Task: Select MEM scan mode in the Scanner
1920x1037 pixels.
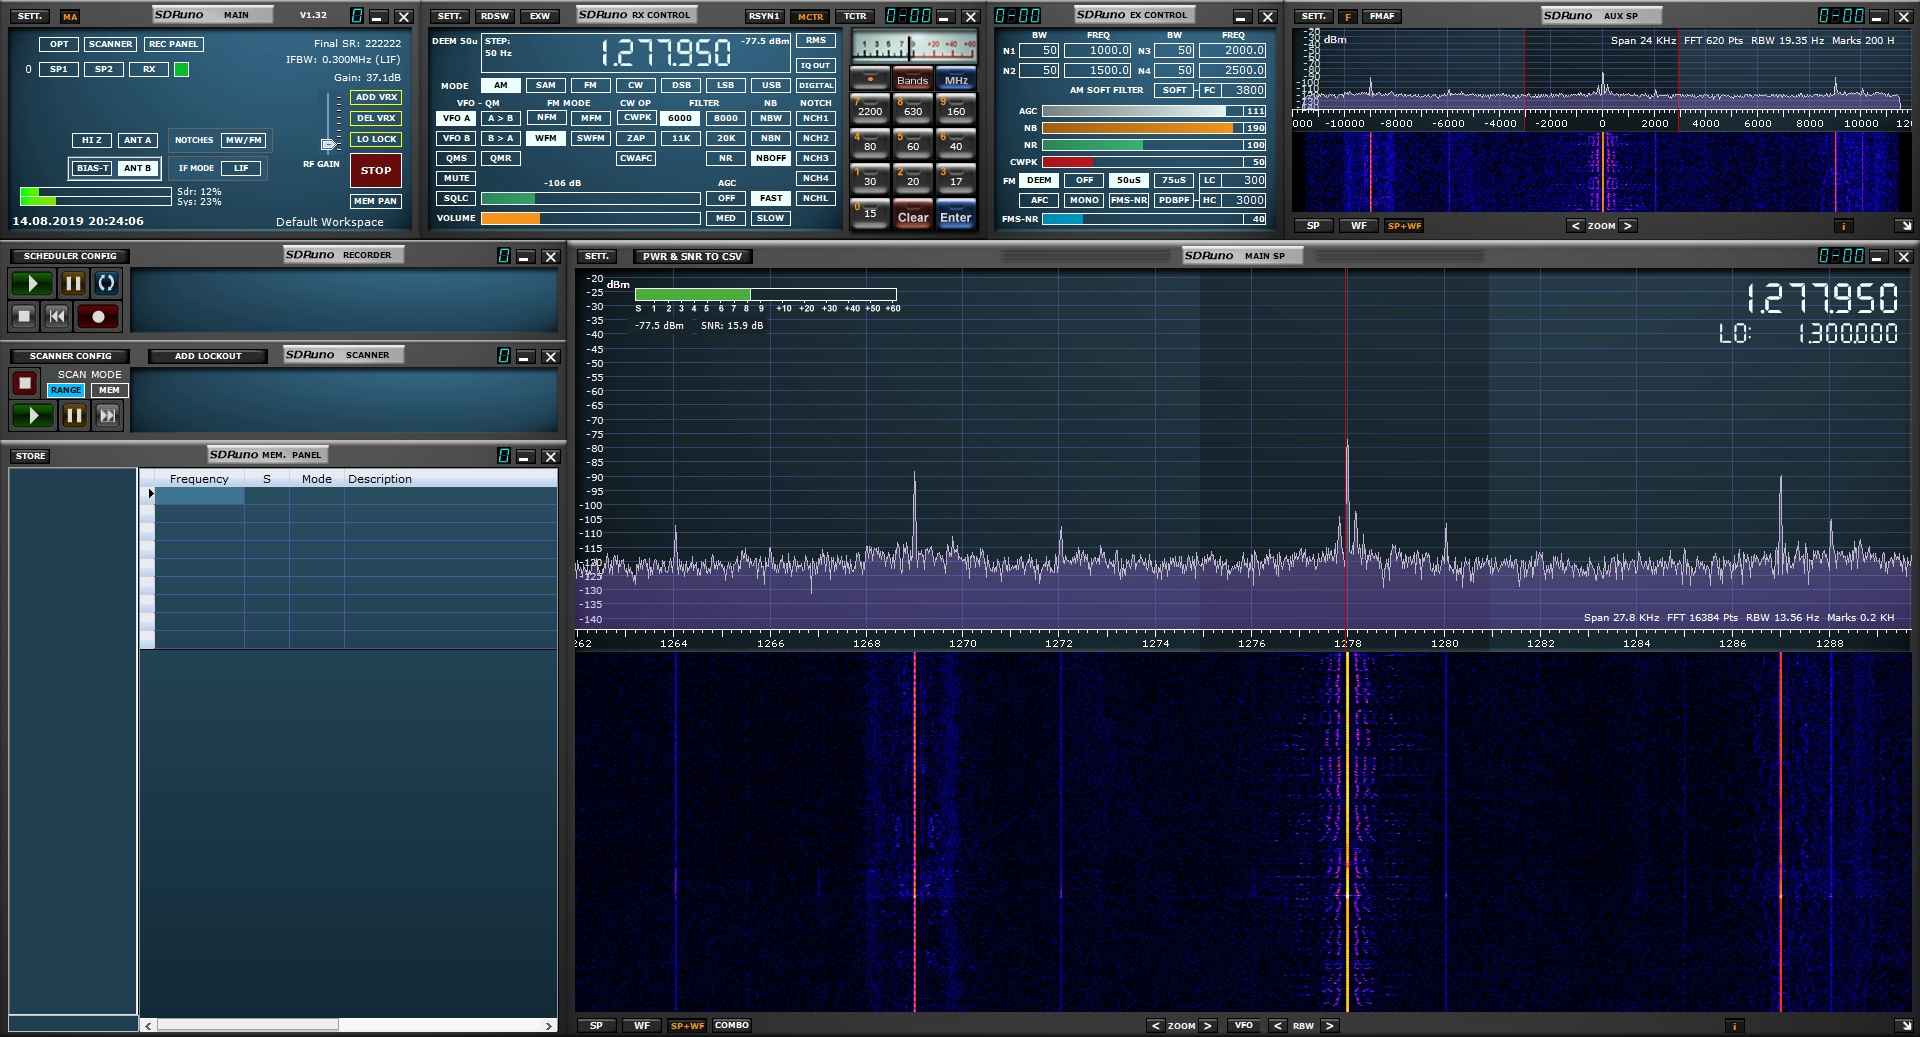Action: (x=110, y=390)
